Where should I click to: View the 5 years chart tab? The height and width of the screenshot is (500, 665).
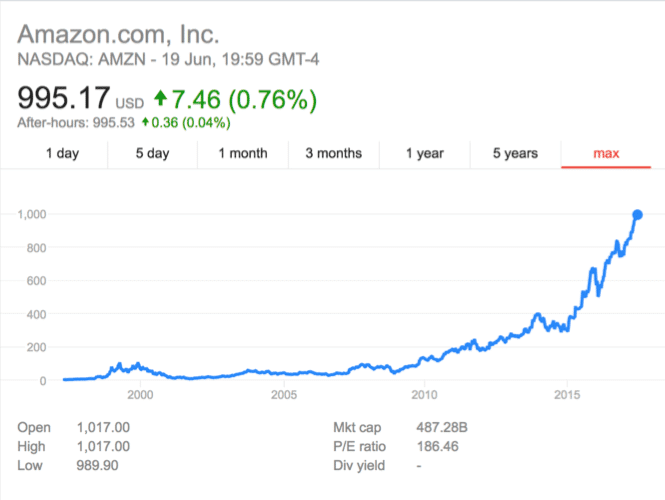[x=515, y=153]
